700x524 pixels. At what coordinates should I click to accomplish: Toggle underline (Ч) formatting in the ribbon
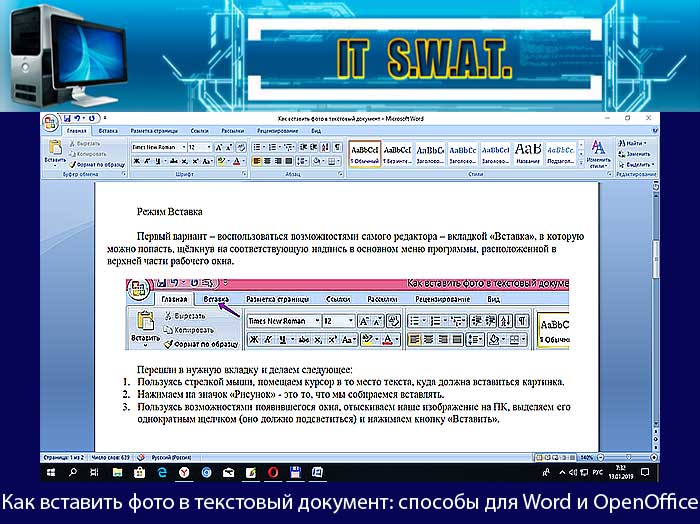point(158,162)
